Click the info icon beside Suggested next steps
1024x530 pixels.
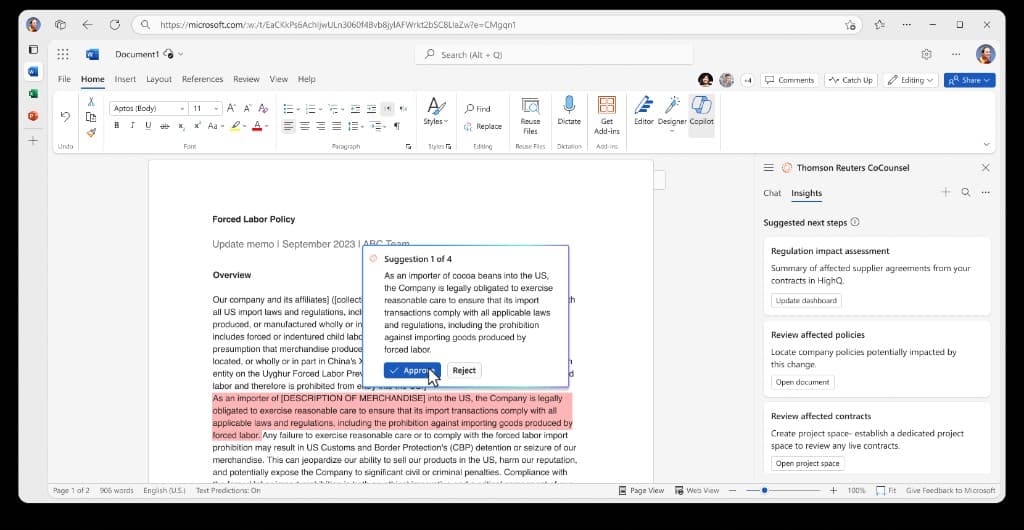tap(855, 222)
